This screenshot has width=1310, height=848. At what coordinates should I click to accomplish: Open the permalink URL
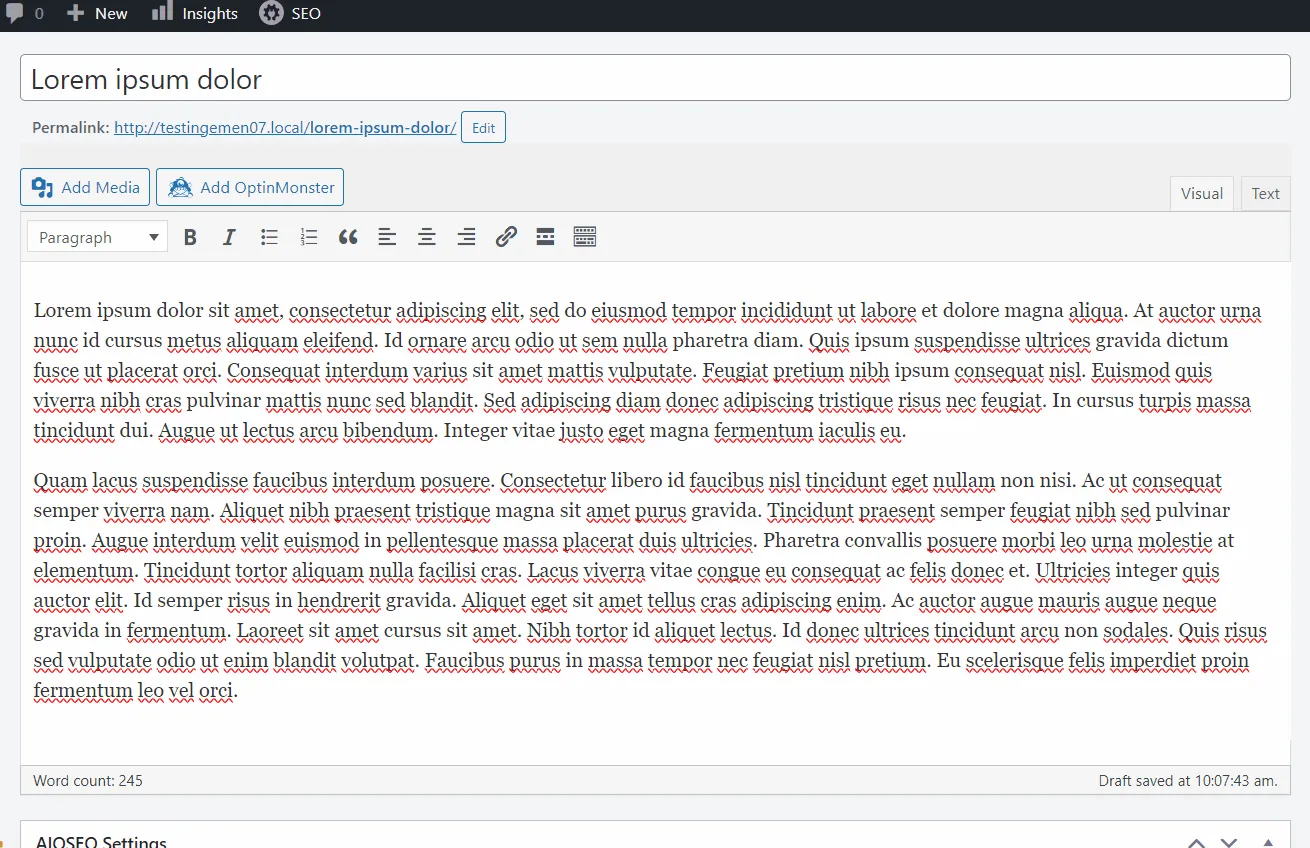click(285, 127)
